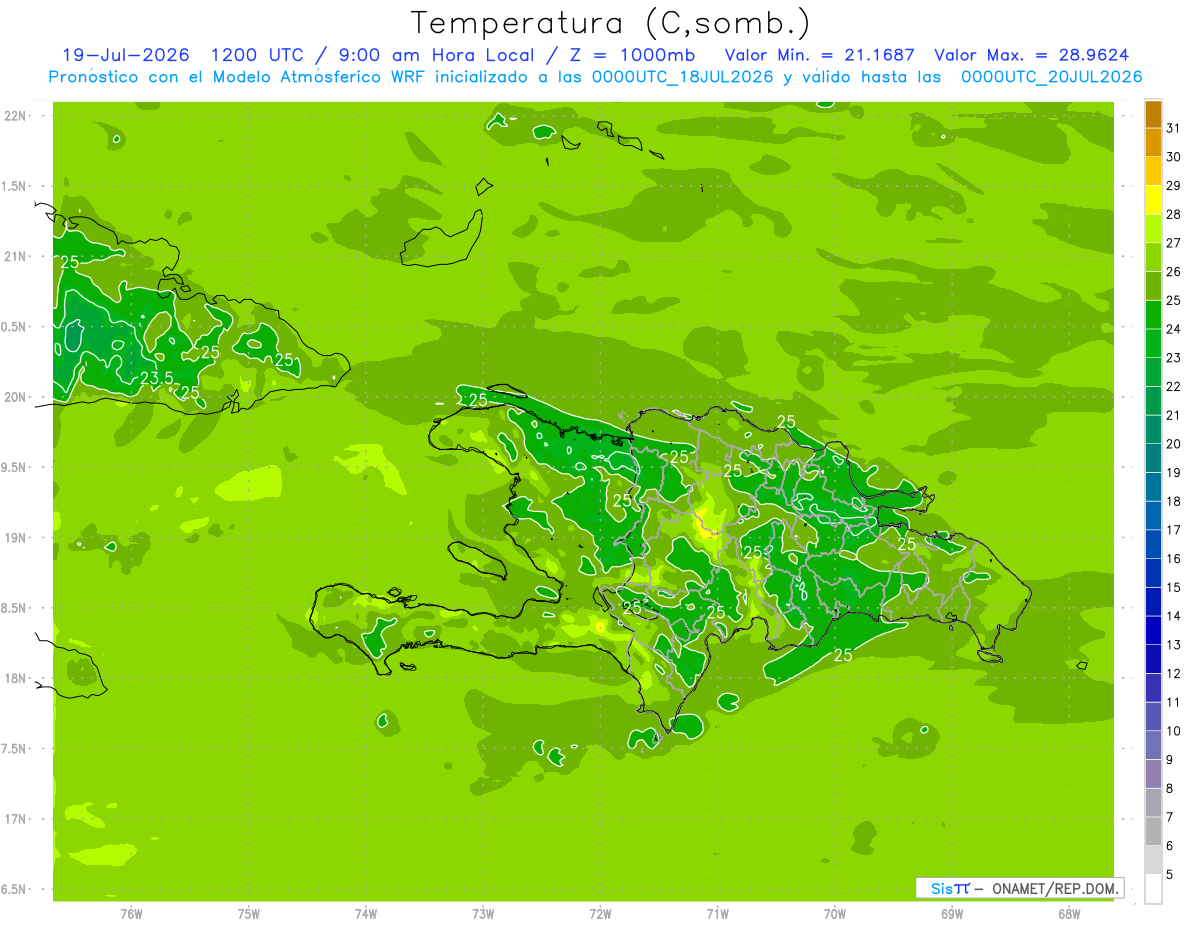
Task: Click the '31' colorbar scale value
Action: click(x=1173, y=128)
